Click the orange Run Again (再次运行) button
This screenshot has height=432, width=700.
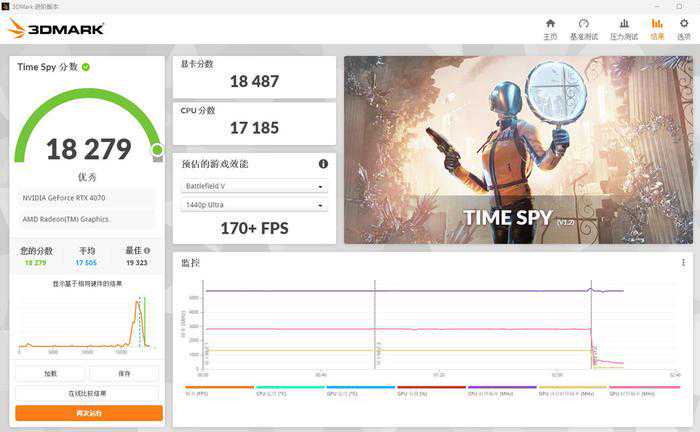point(88,412)
